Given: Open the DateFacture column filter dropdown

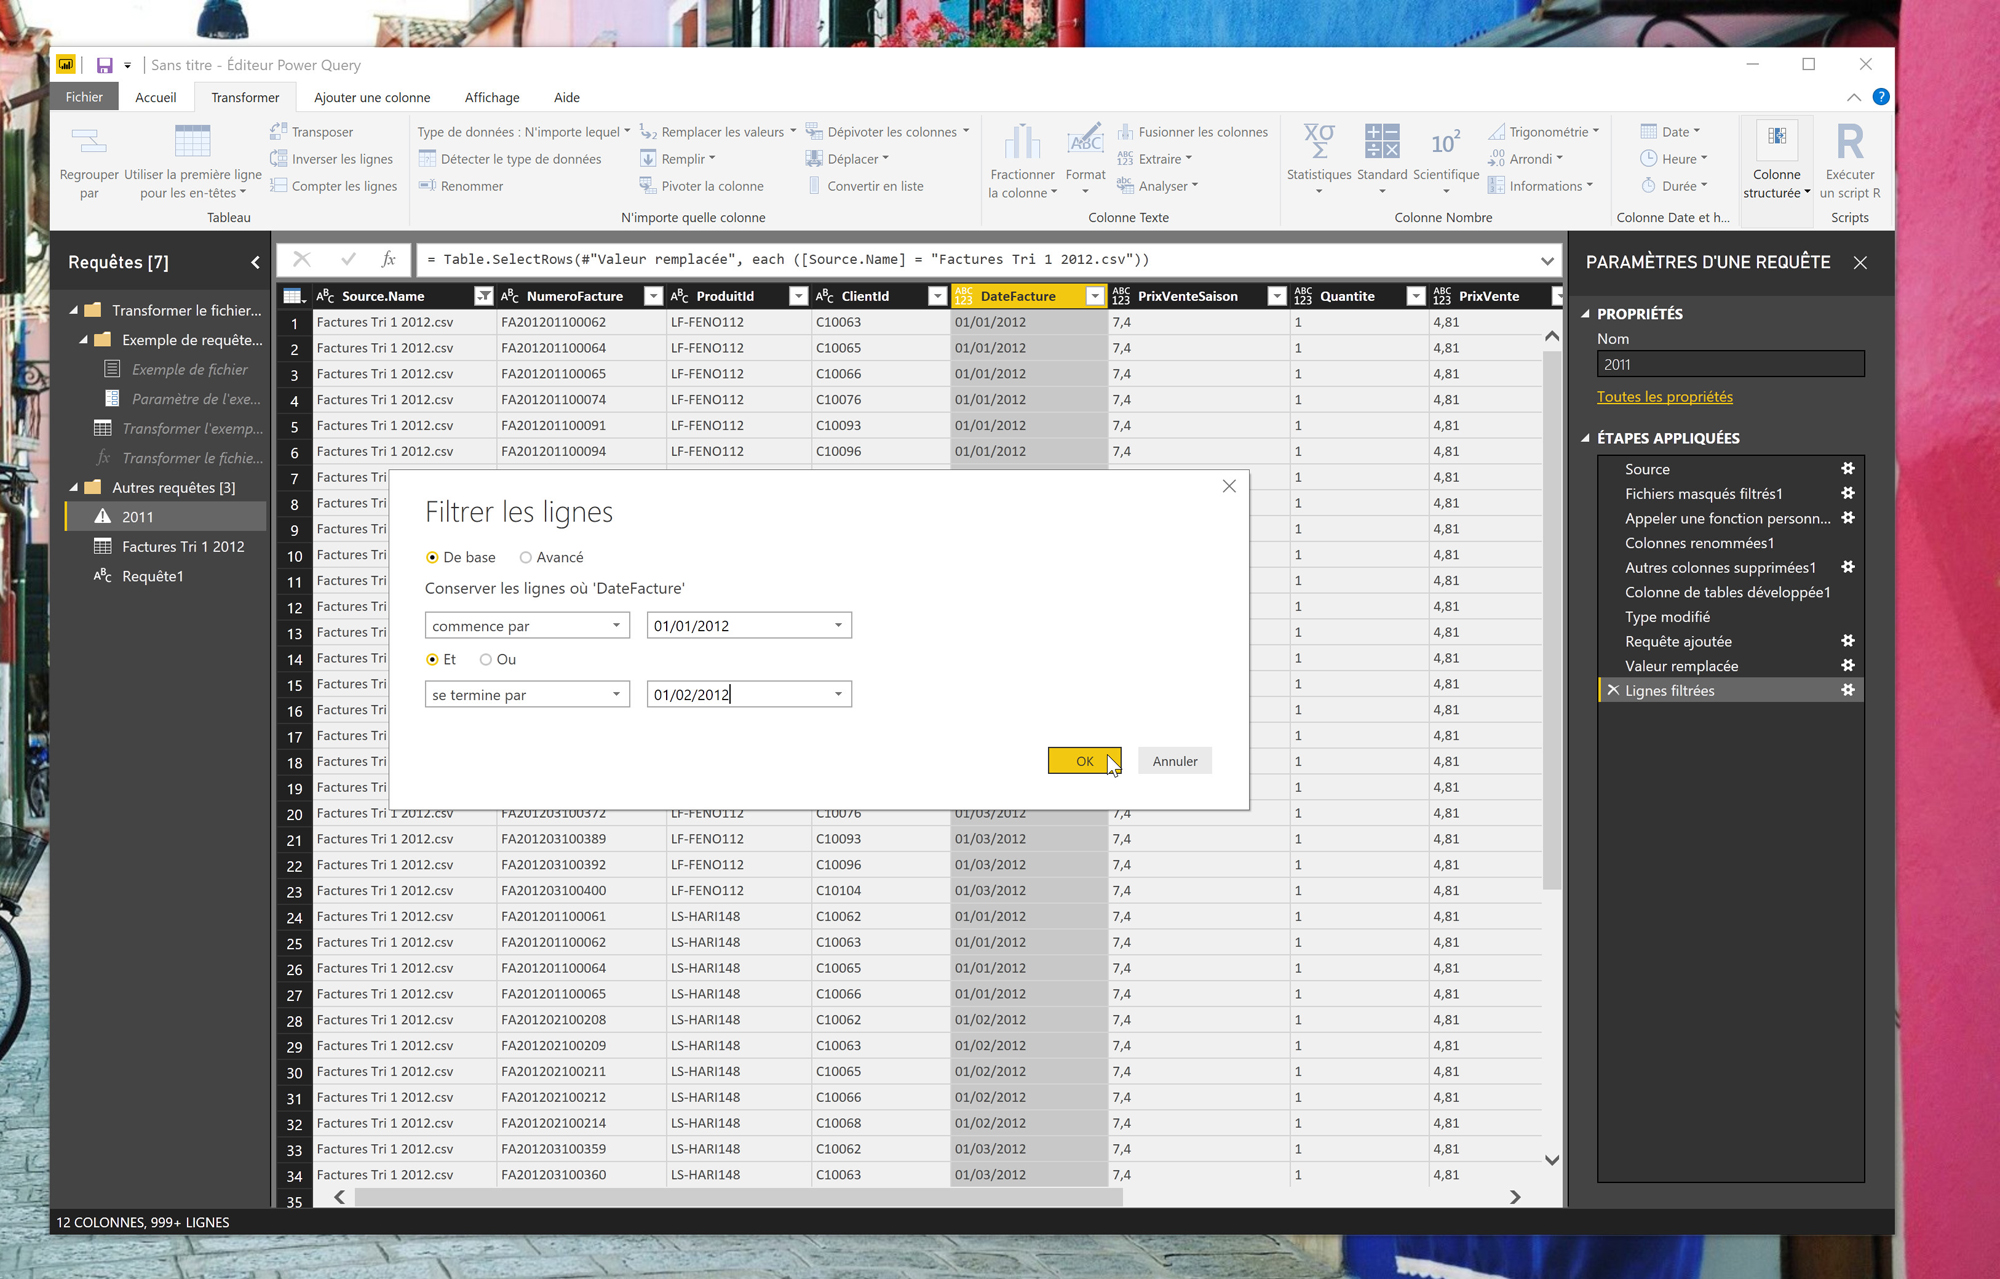Looking at the screenshot, I should 1095,296.
